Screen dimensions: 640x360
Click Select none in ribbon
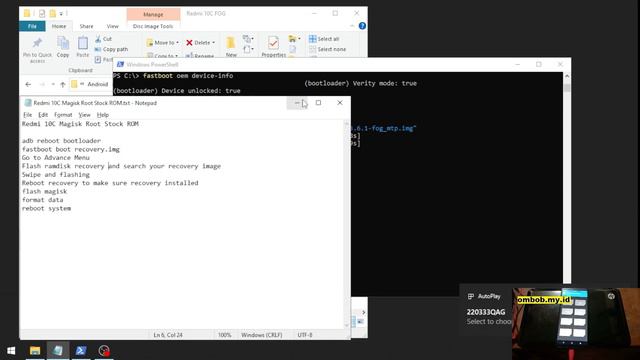click(x=328, y=49)
